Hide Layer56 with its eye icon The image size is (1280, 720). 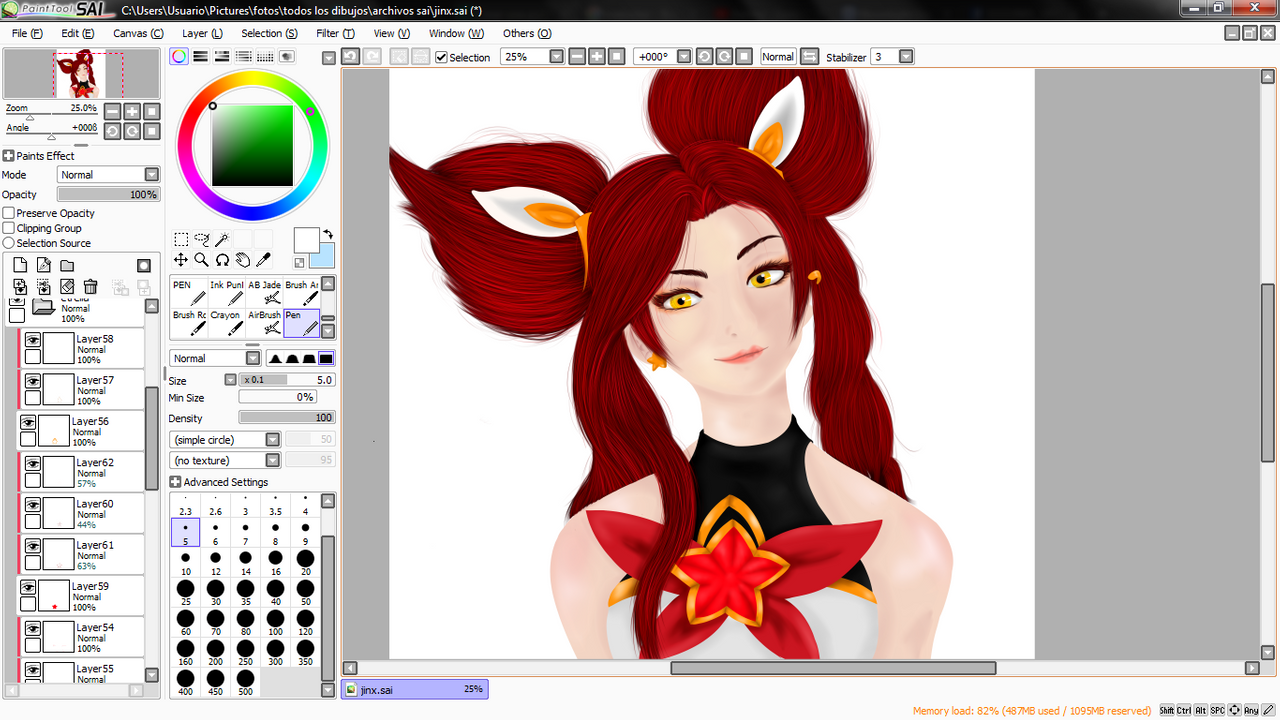pos(28,422)
